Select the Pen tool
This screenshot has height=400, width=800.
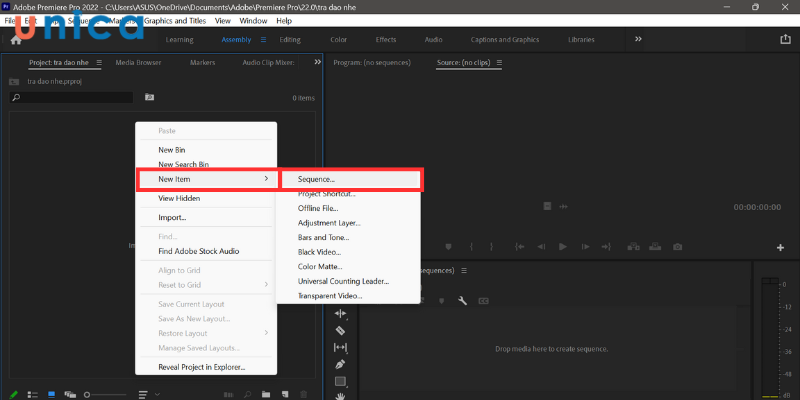tap(340, 364)
